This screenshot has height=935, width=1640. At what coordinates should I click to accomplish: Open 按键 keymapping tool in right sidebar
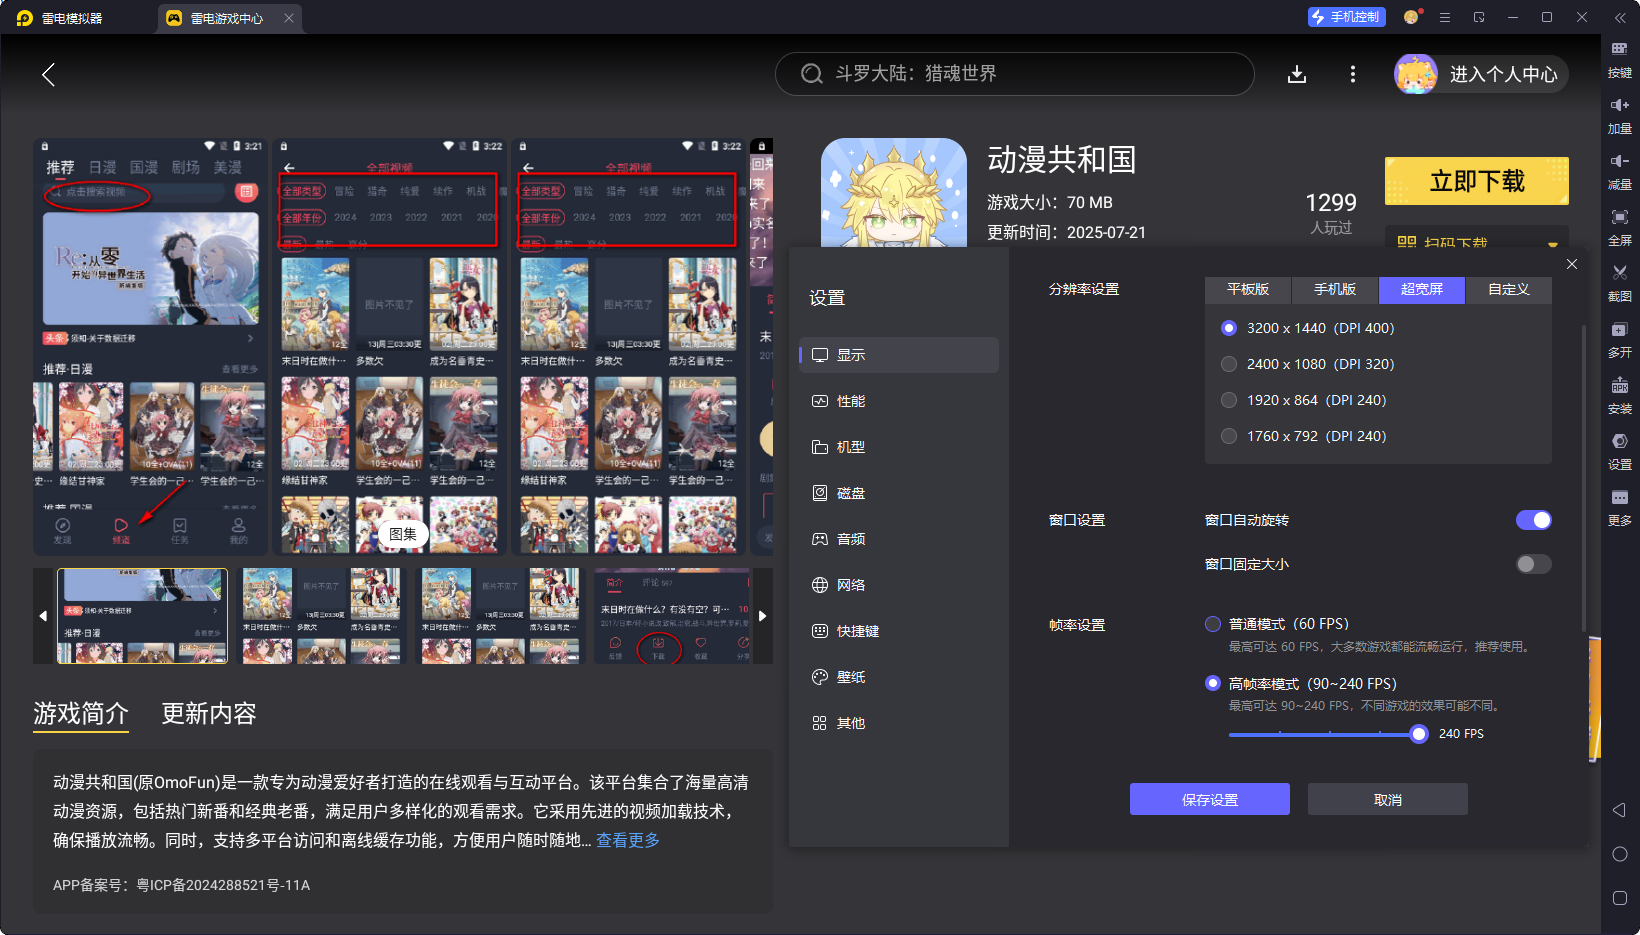point(1620,60)
